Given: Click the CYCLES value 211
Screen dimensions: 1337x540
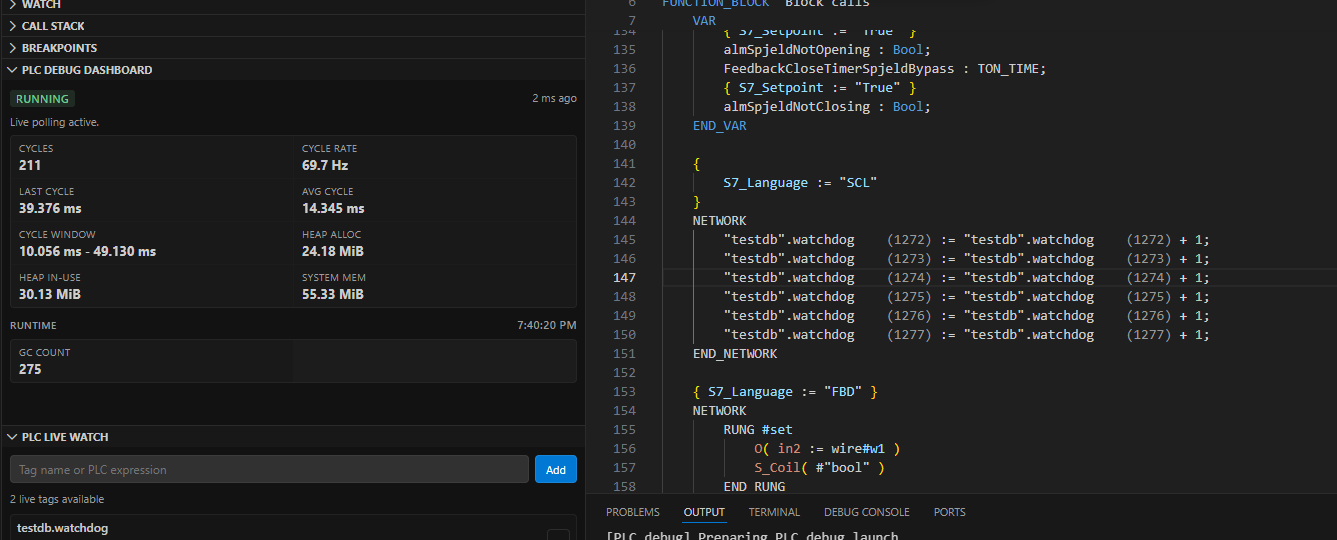Looking at the screenshot, I should [x=30, y=165].
